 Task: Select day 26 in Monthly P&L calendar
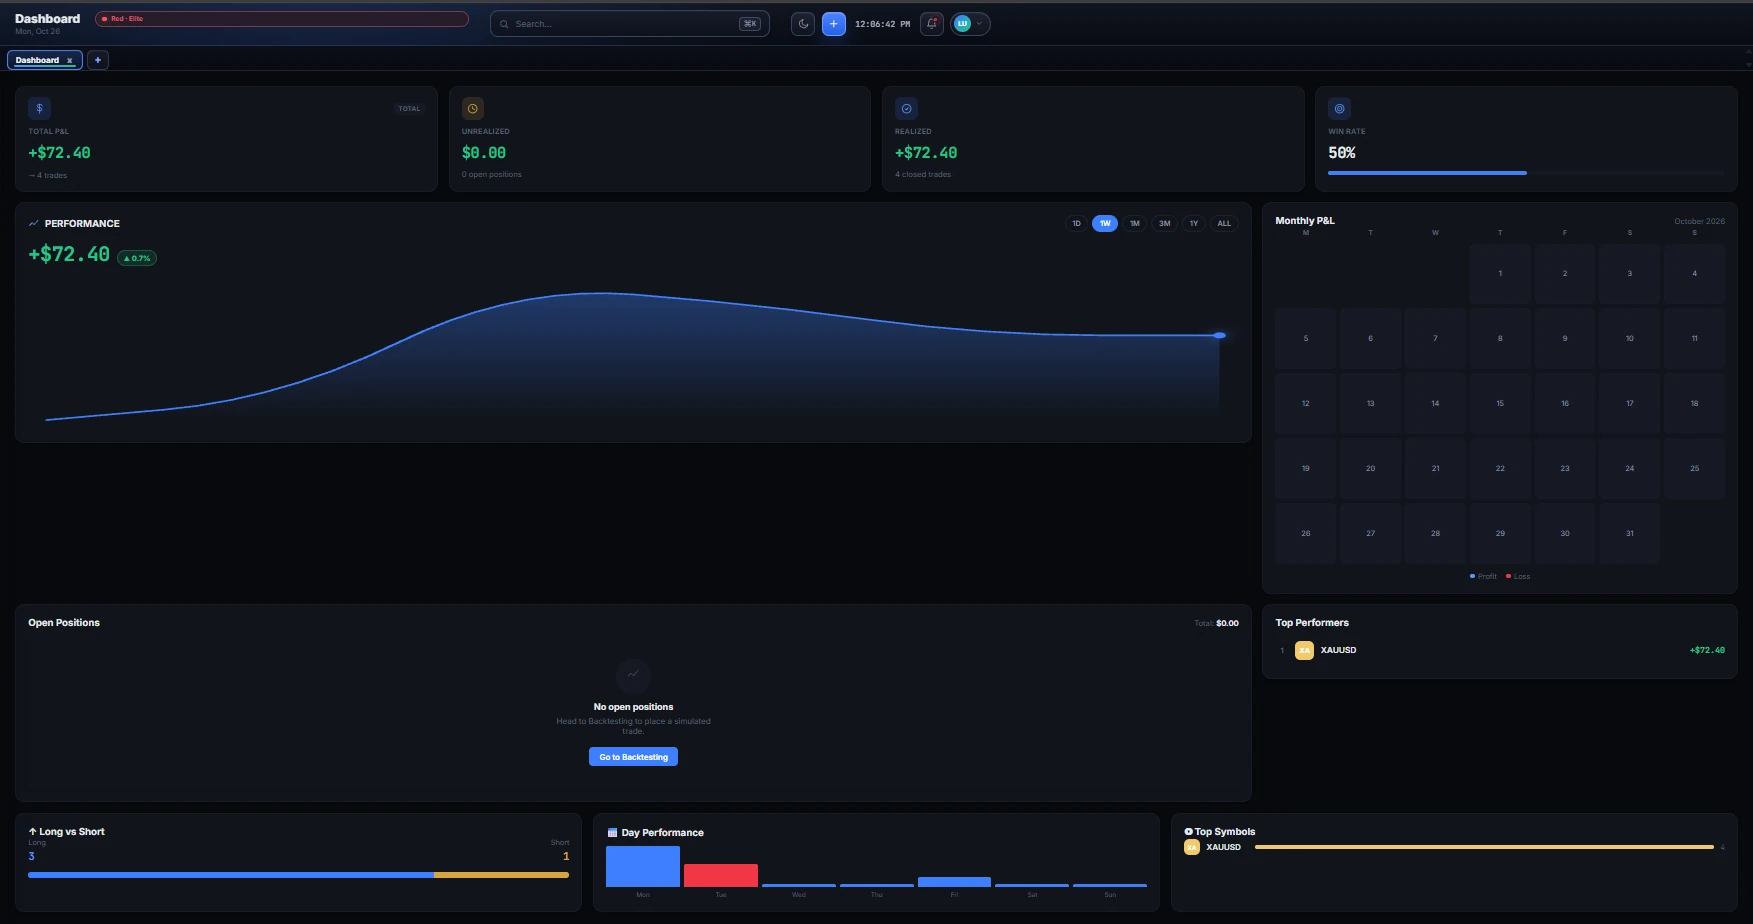point(1306,534)
